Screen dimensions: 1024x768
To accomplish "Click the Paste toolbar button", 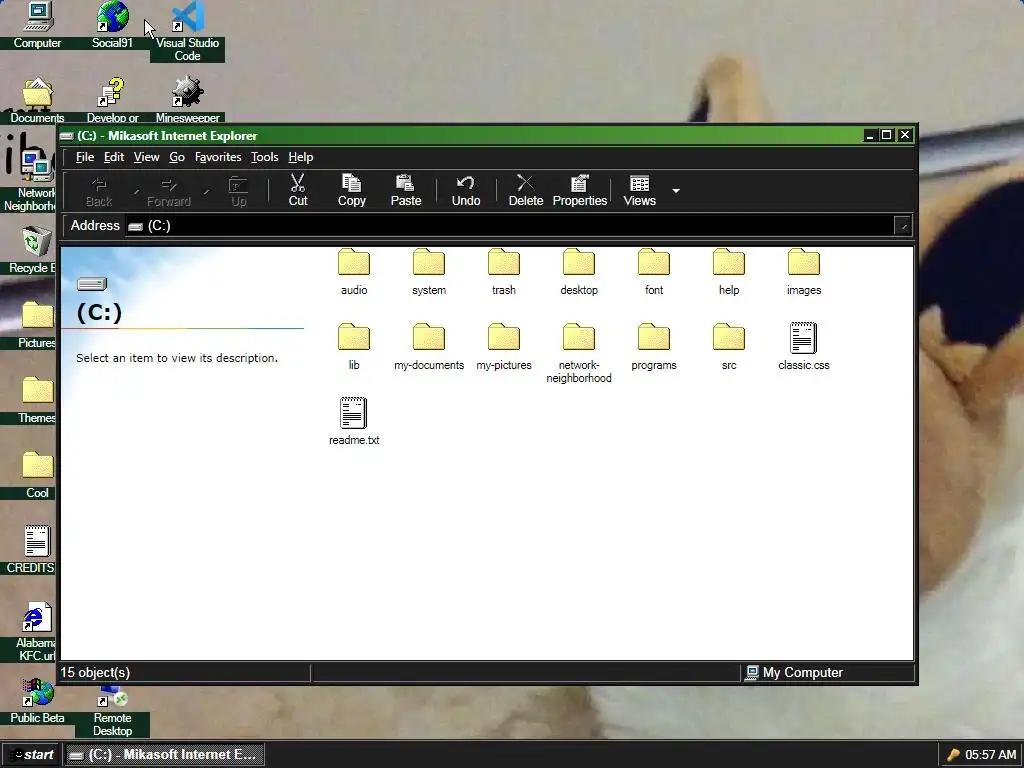I will point(406,191).
